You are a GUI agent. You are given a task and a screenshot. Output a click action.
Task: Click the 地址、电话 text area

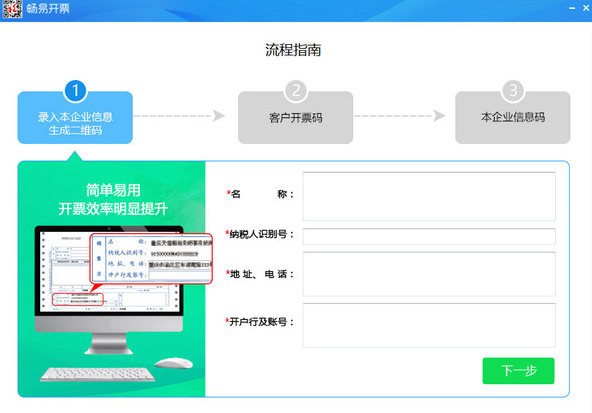pos(429,274)
